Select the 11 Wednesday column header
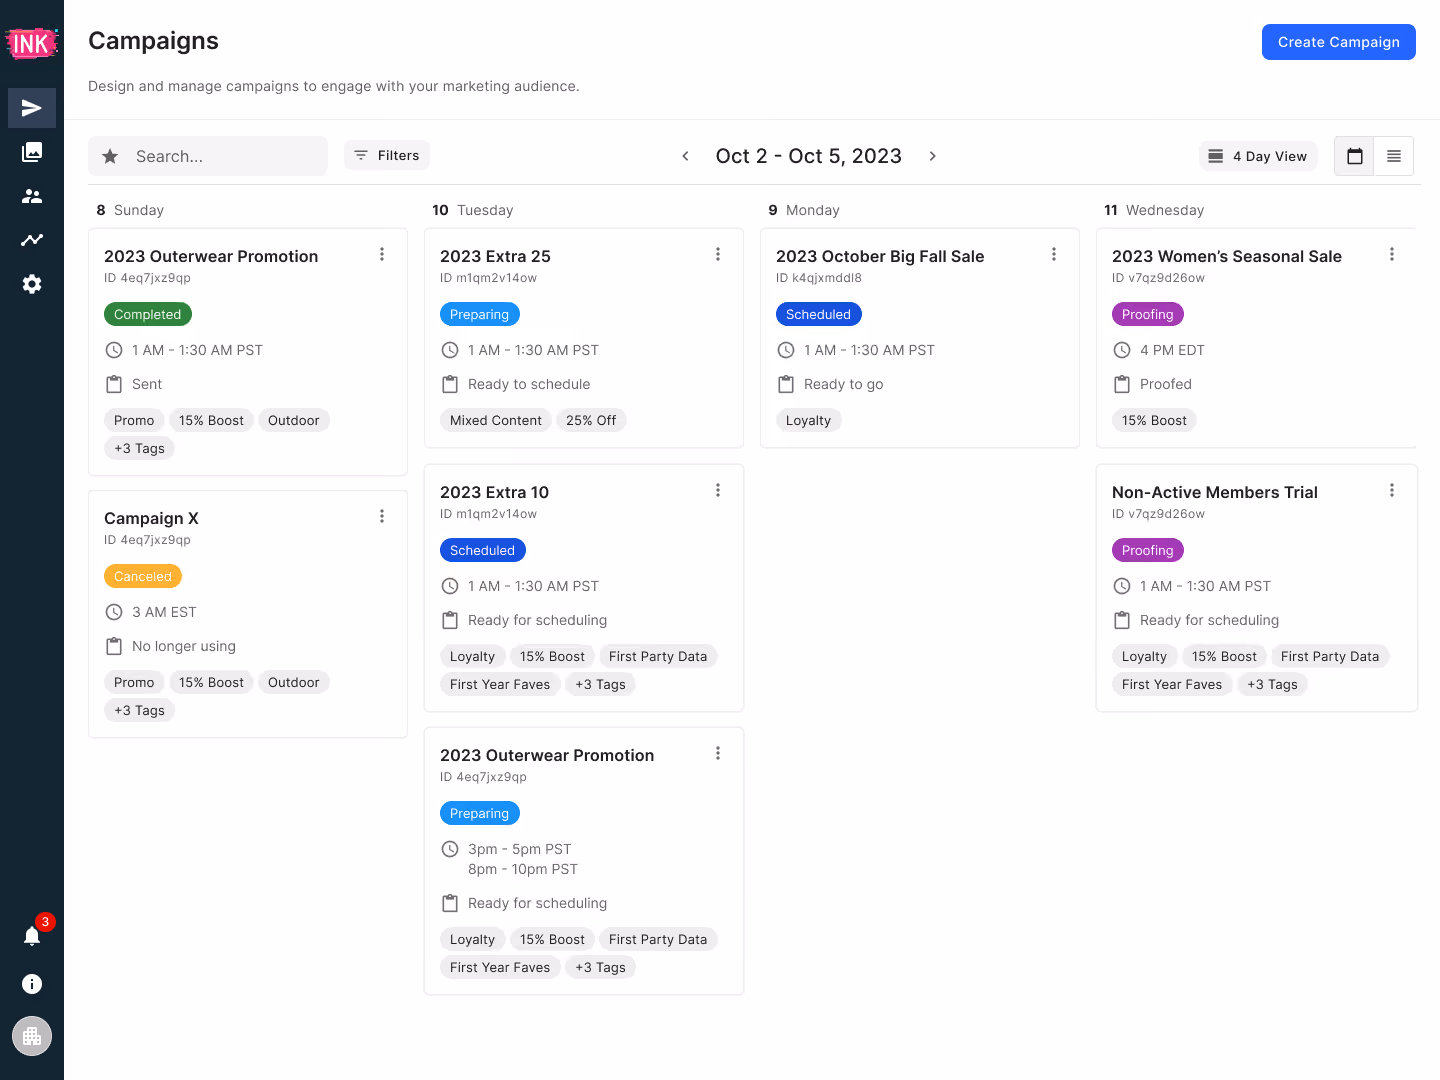The width and height of the screenshot is (1440, 1080). (x=1154, y=210)
